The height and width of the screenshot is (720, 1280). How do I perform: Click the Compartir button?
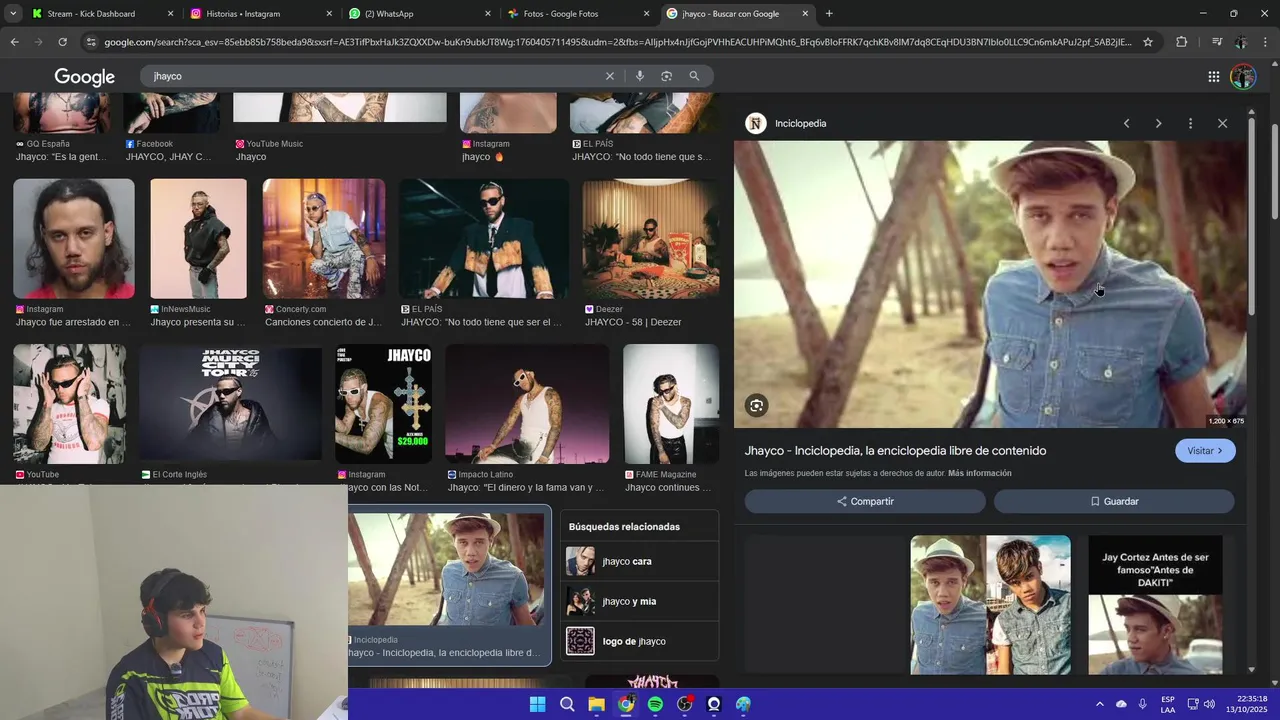coord(865,501)
